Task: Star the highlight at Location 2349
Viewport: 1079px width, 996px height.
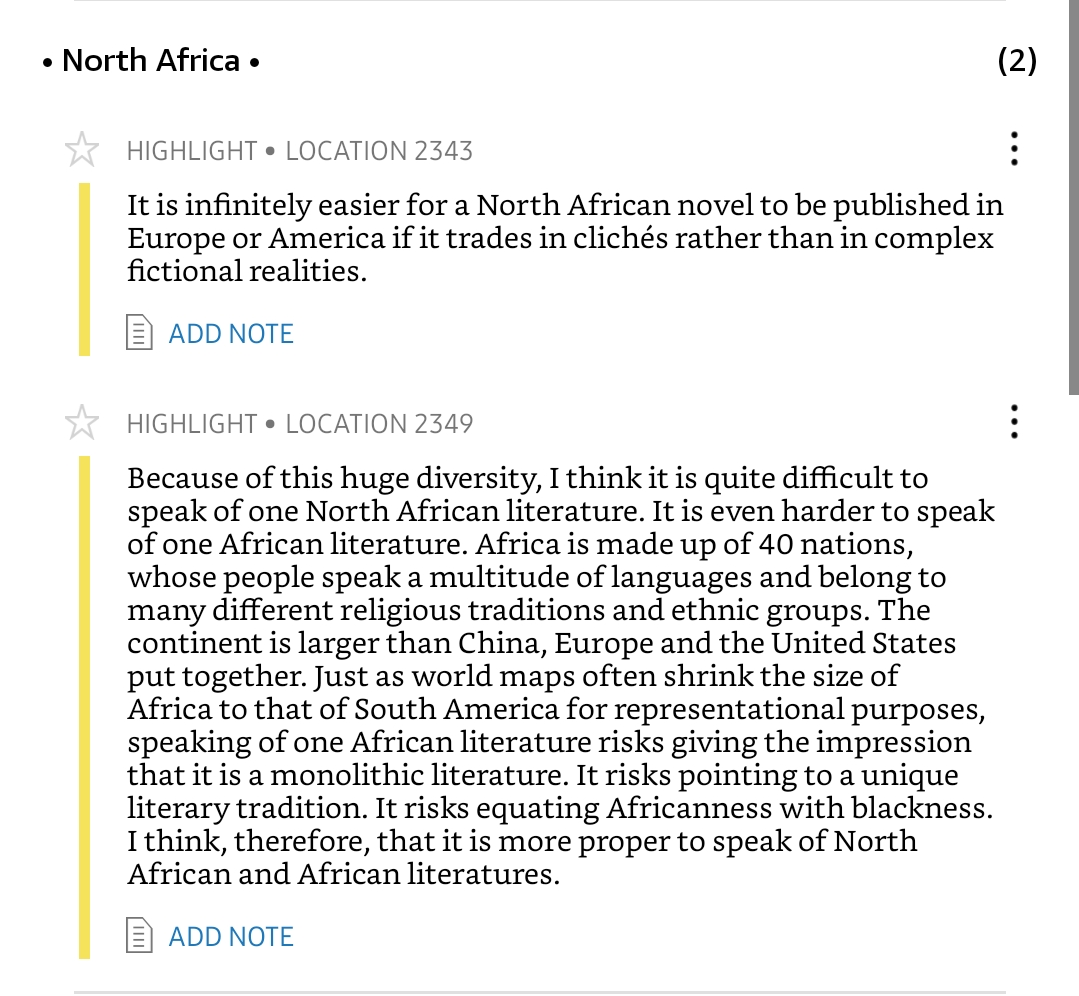Action: coord(82,424)
